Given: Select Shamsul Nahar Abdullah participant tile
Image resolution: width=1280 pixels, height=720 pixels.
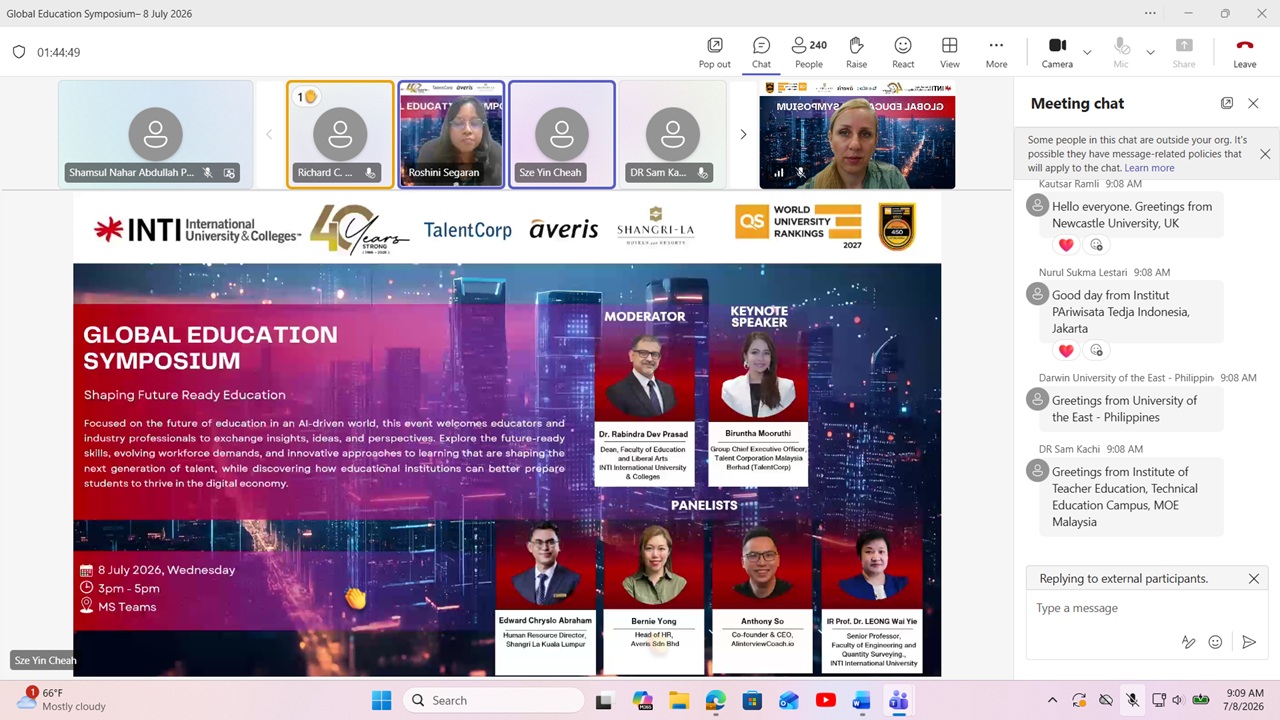Looking at the screenshot, I should tap(155, 134).
